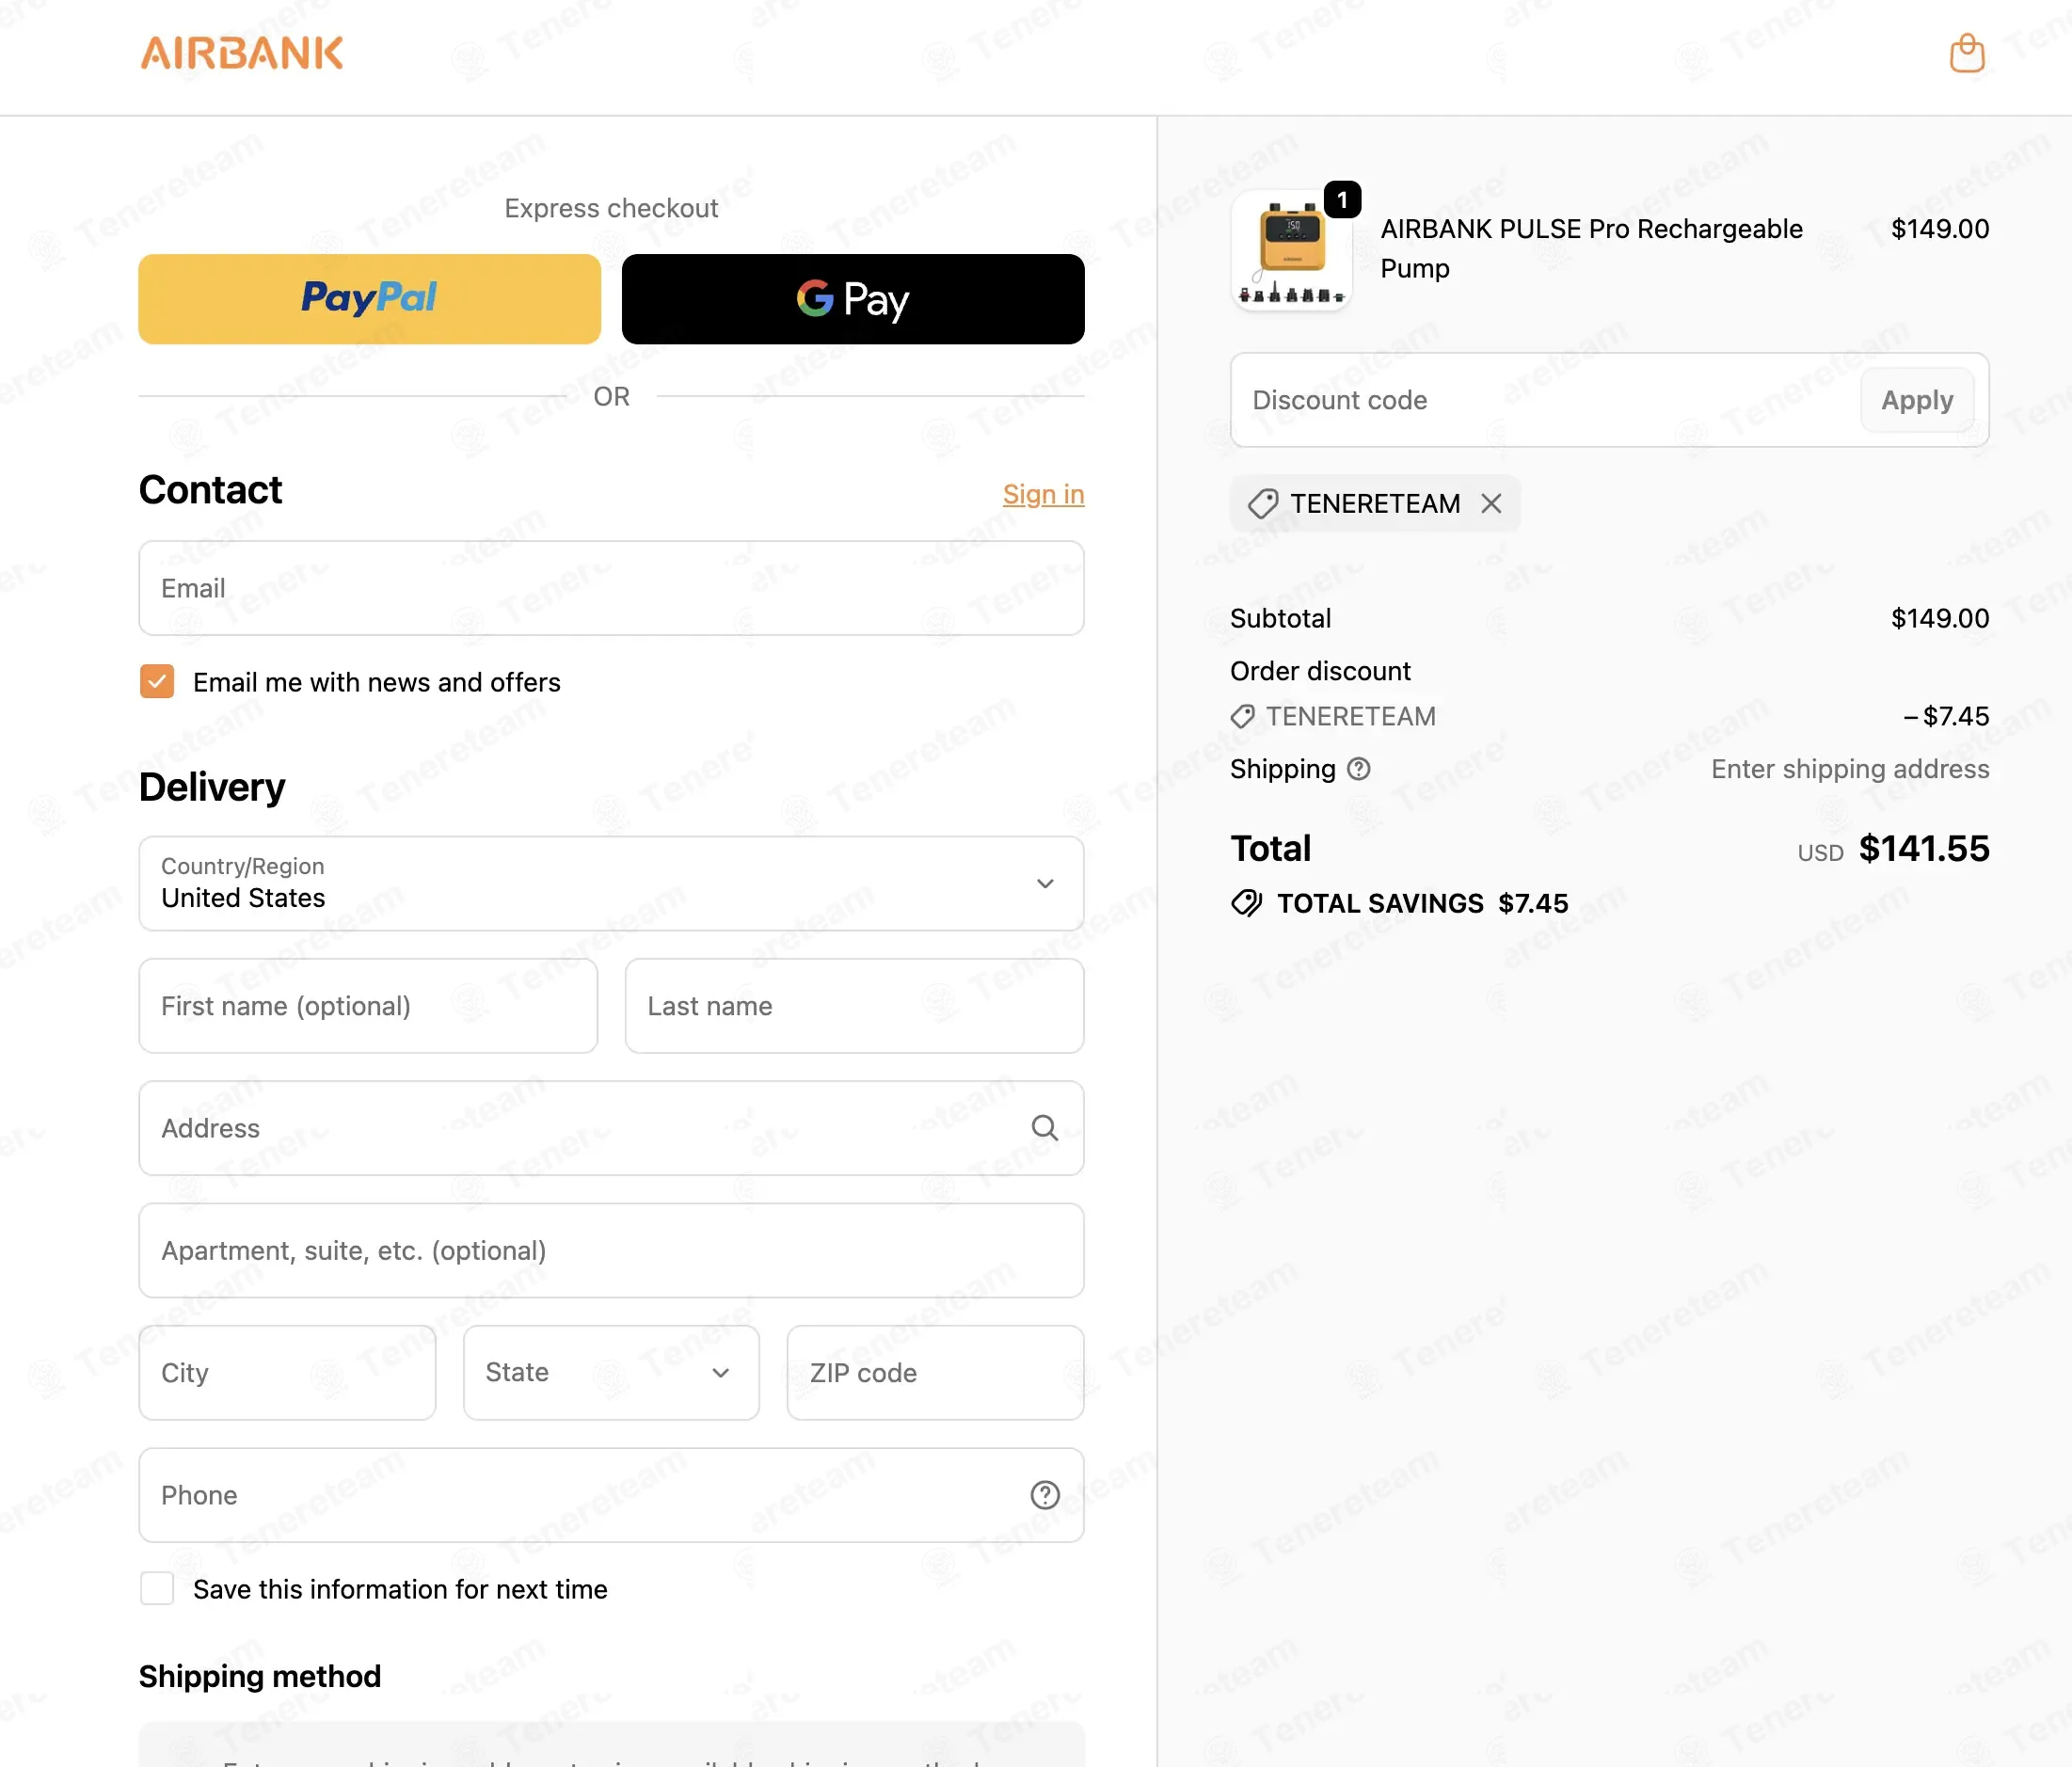The height and width of the screenshot is (1767, 2072).
Task: Click Apply for the discount code
Action: 1916,400
